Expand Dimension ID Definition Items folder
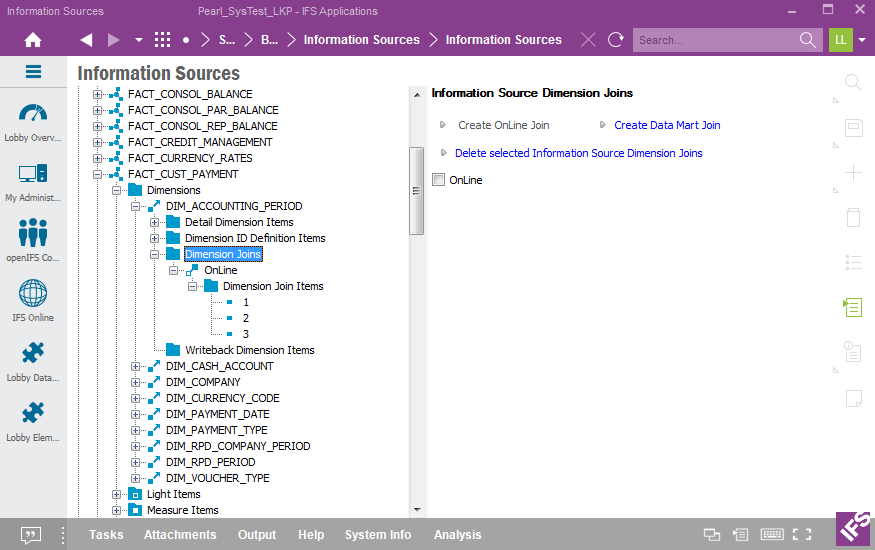Screen dimensions: 875x550 pos(154,238)
